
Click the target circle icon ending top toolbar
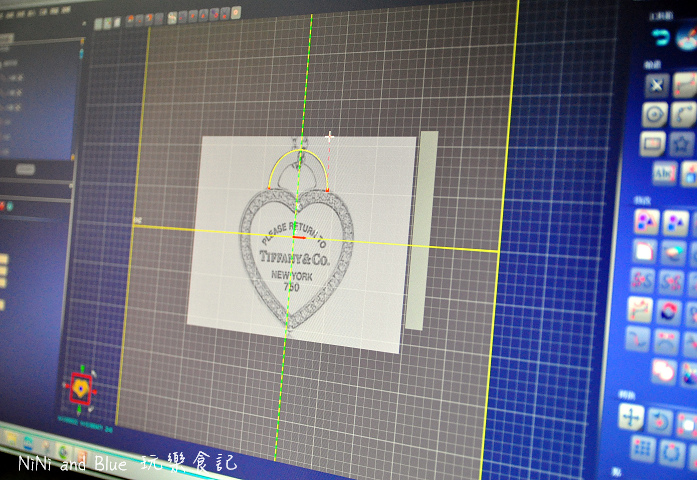pyautogui.click(x=236, y=12)
